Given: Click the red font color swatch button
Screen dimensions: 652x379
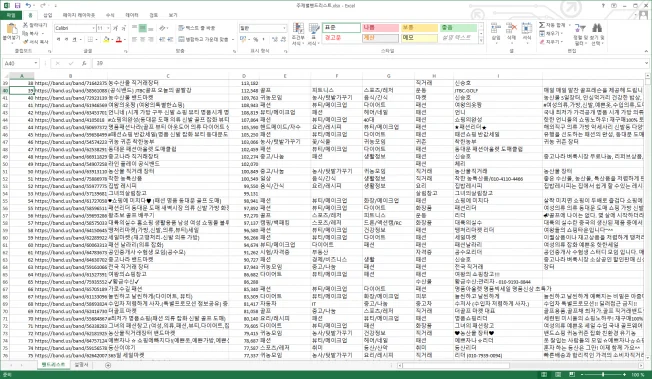Looking at the screenshot, I should 119,40.
